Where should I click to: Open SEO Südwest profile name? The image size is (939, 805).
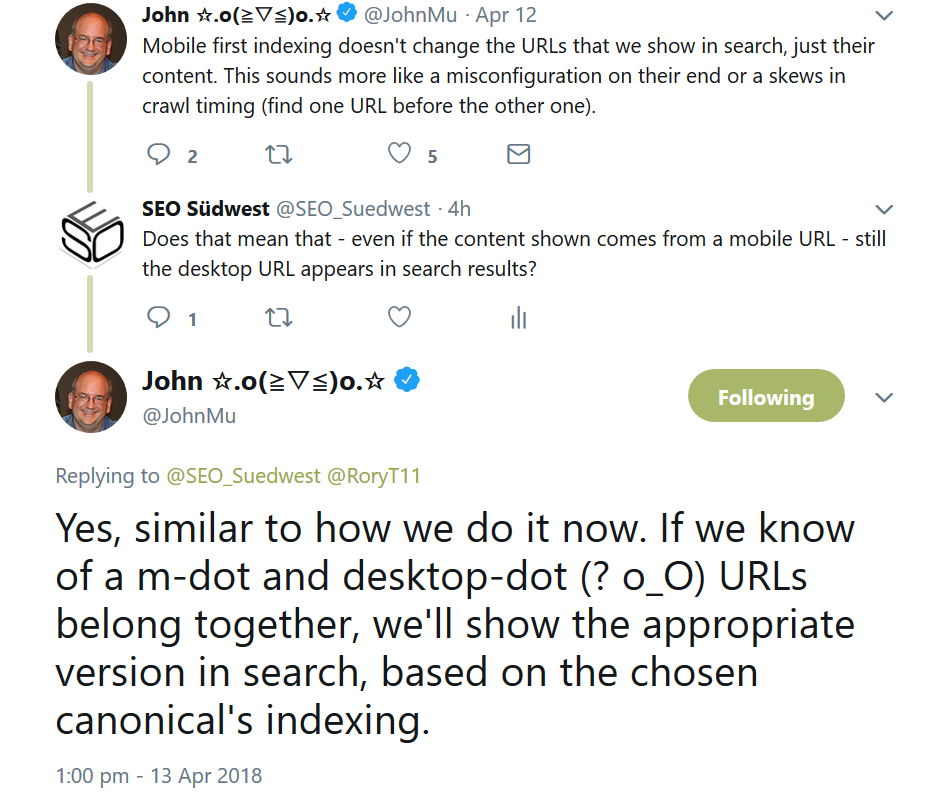click(x=206, y=209)
